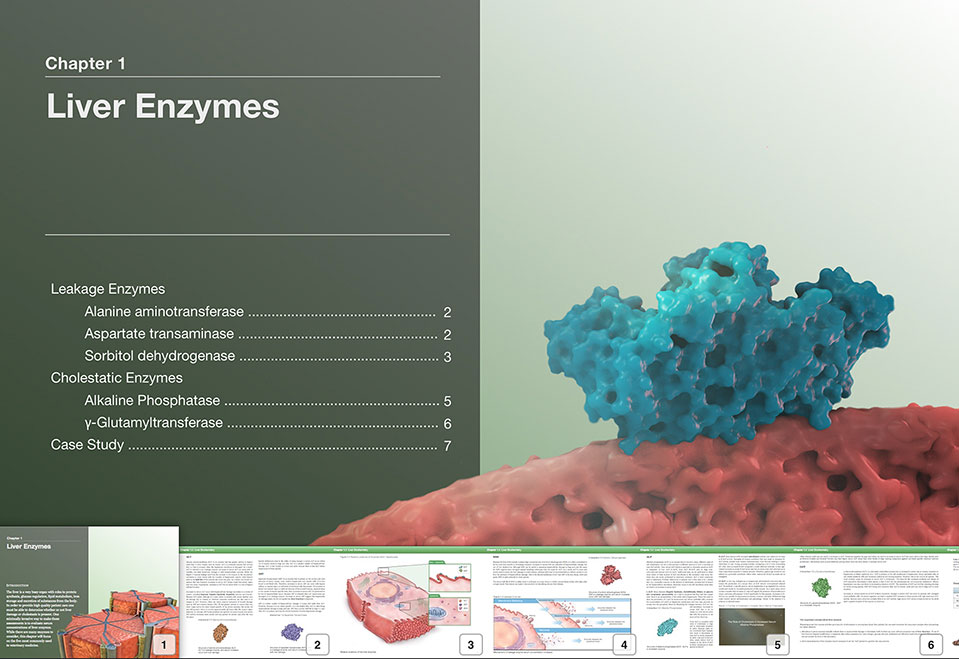Select the Liver Enzymes chapter title
The height and width of the screenshot is (659, 959).
pos(163,106)
